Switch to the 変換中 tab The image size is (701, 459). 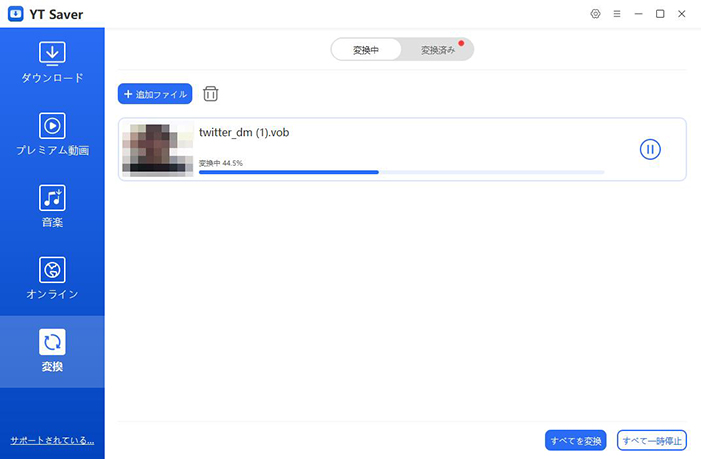(366, 50)
